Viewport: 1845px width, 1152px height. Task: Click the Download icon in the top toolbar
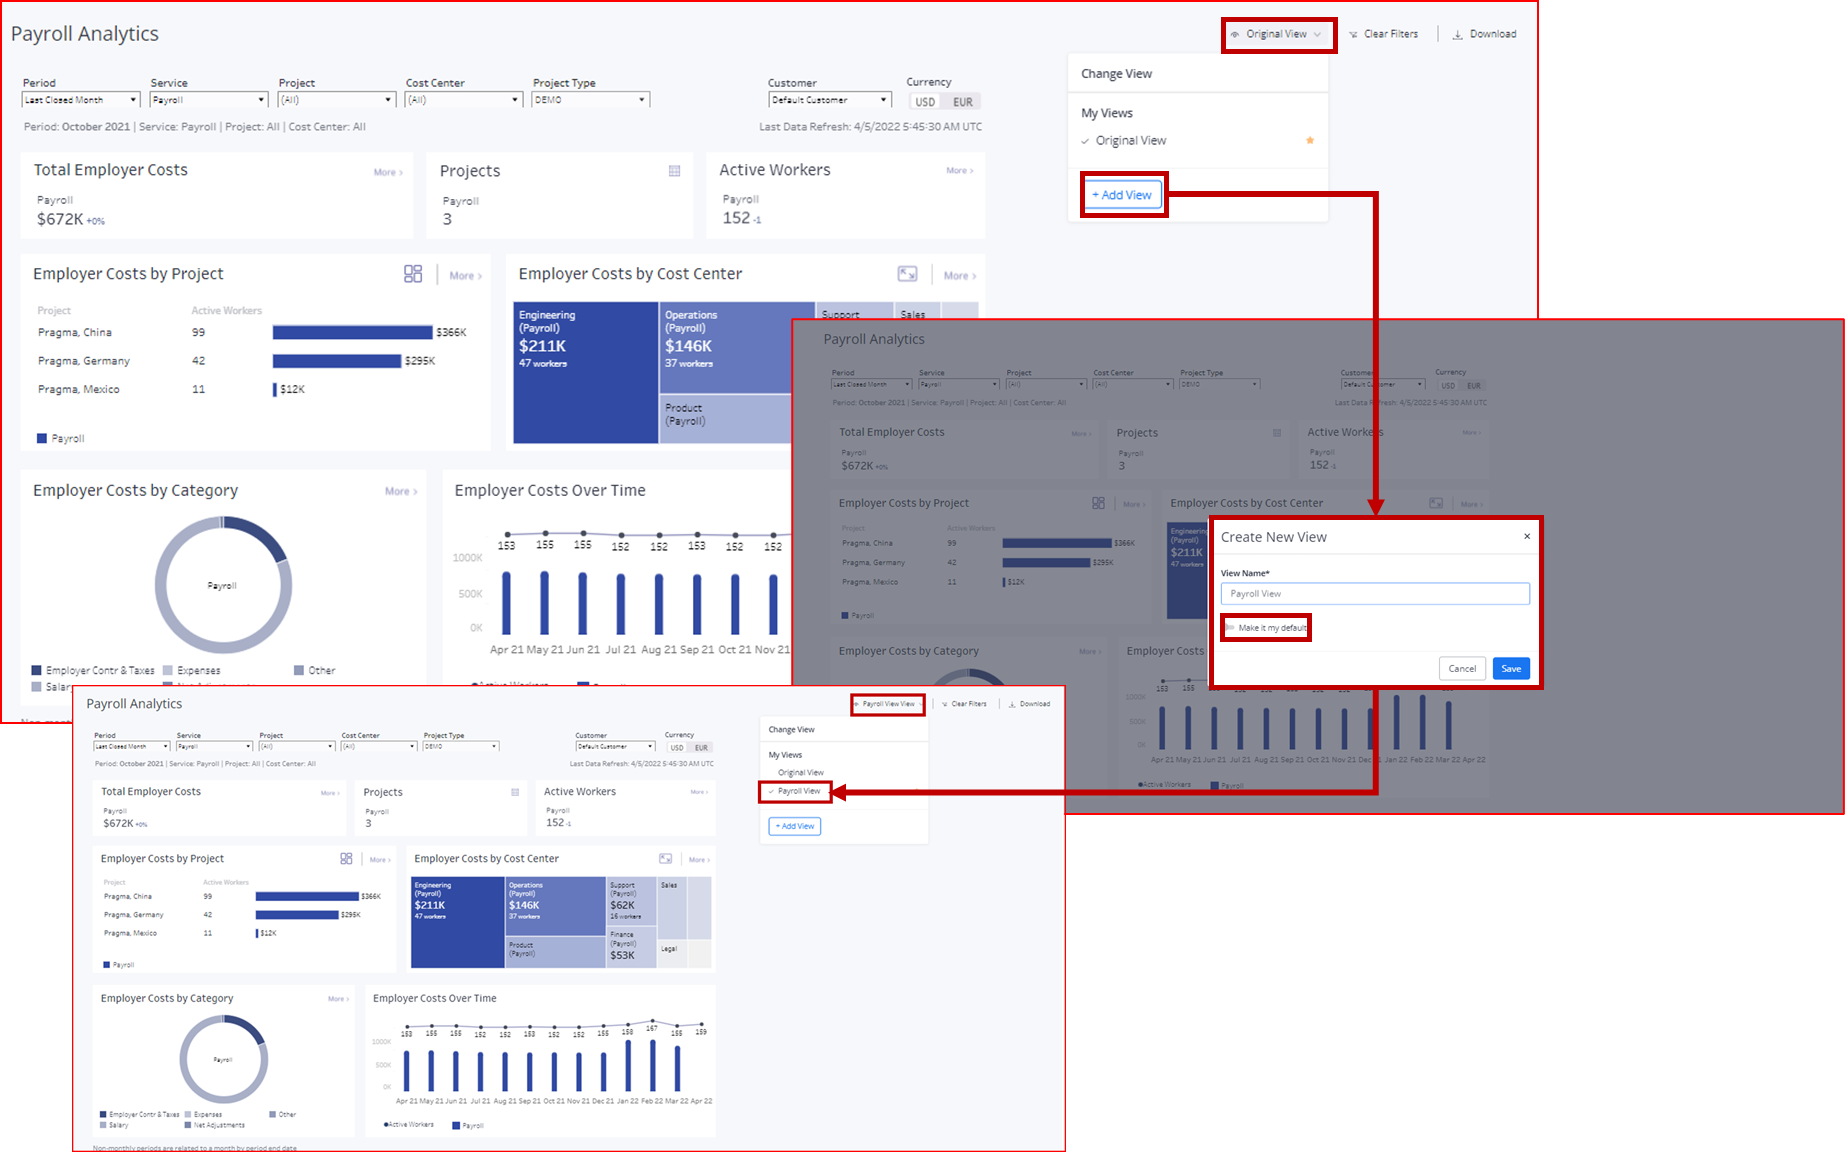[1455, 33]
